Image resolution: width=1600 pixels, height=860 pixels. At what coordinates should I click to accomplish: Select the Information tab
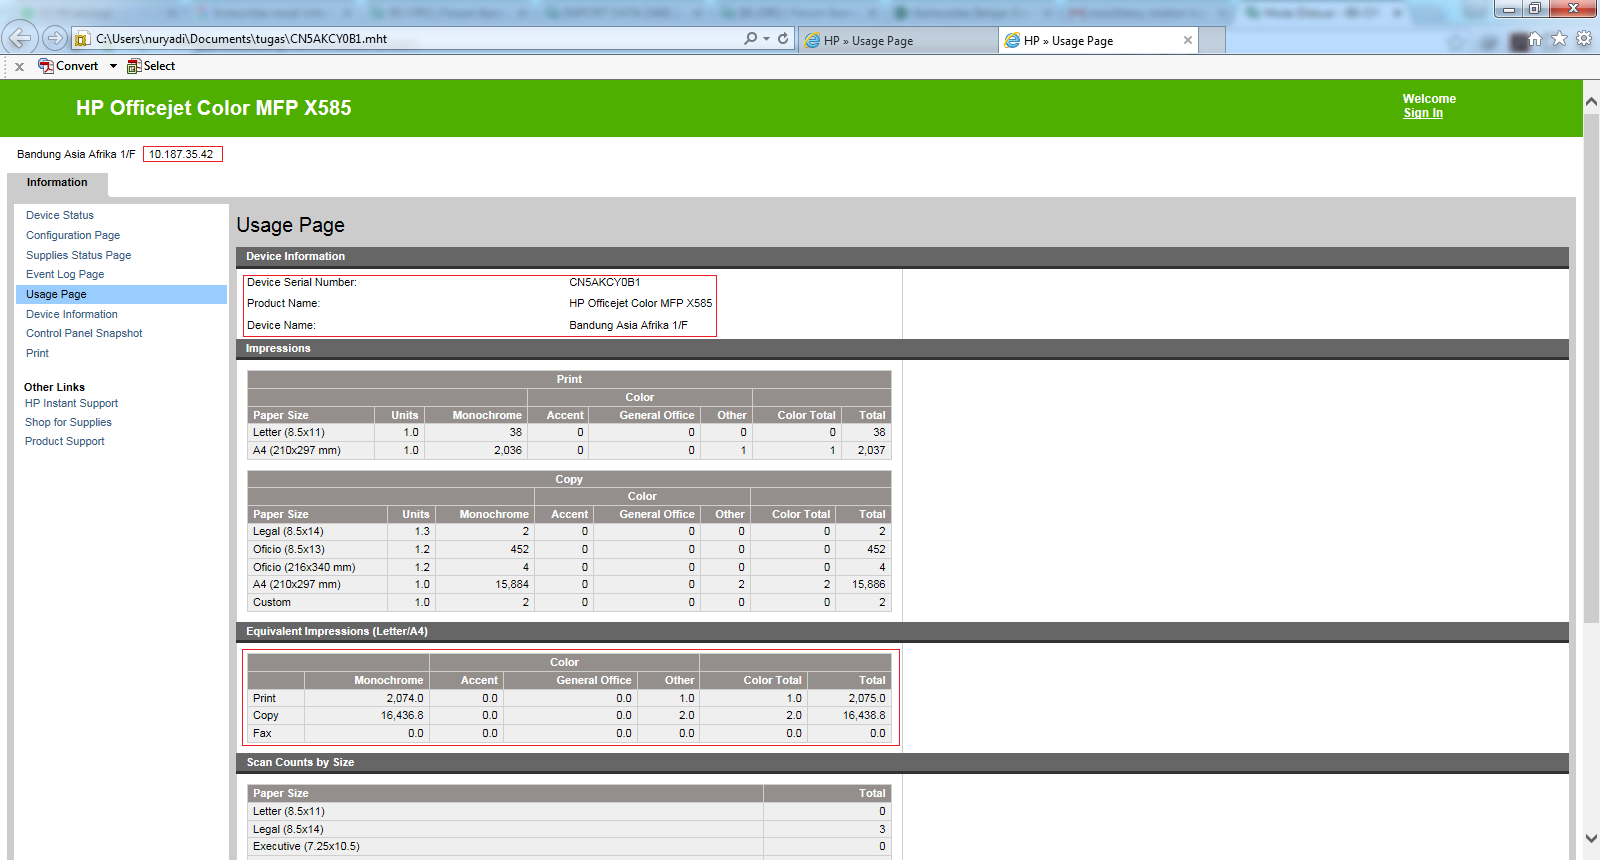[x=57, y=183]
